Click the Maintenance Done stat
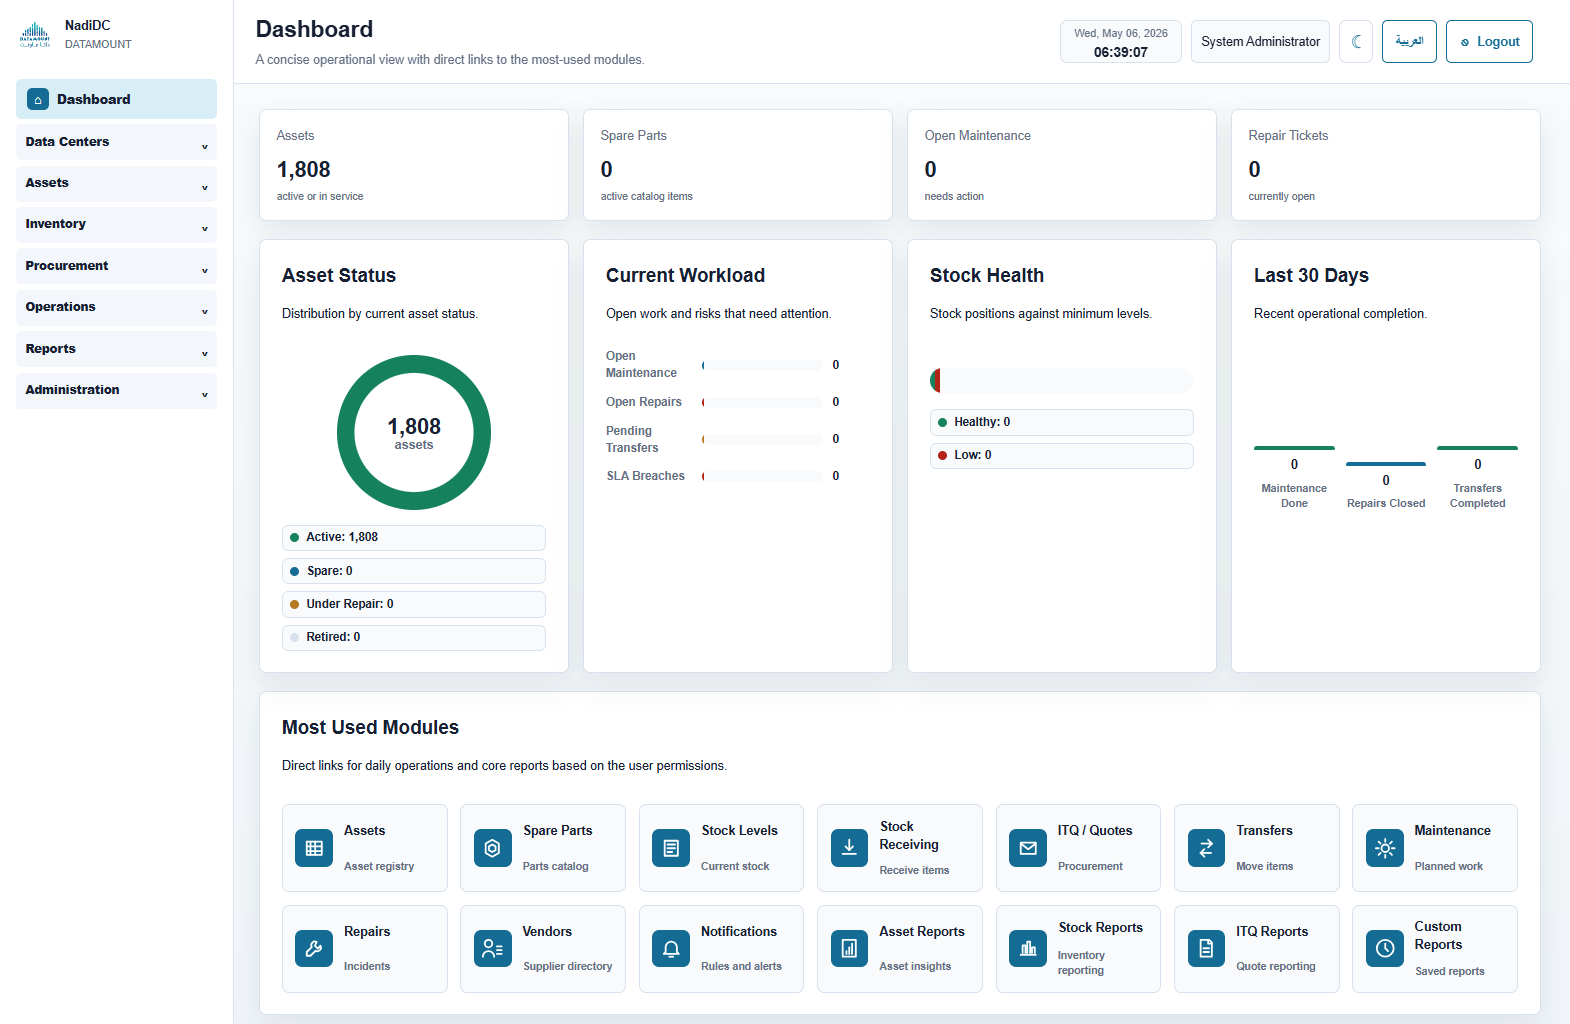The width and height of the screenshot is (1570, 1024). (1294, 478)
